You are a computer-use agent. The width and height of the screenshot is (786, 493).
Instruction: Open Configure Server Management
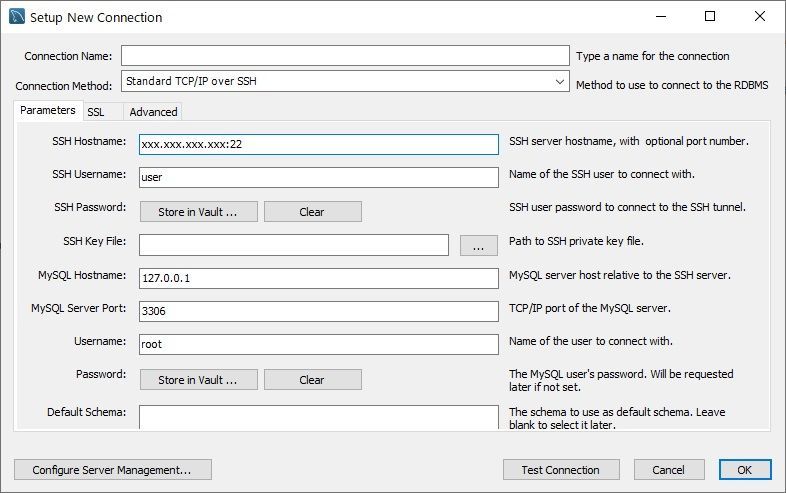click(x=113, y=470)
